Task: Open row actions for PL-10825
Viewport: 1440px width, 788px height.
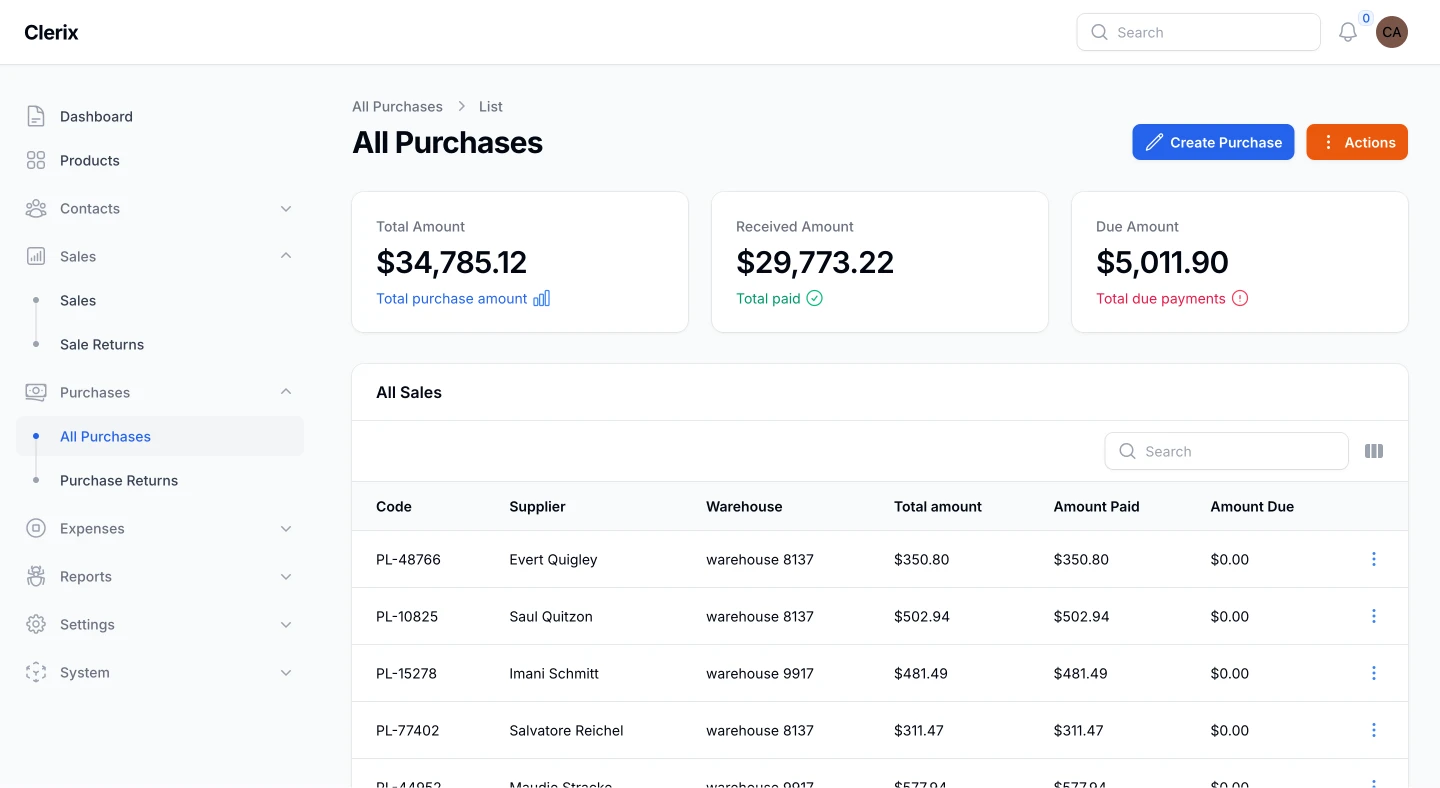Action: point(1374,616)
